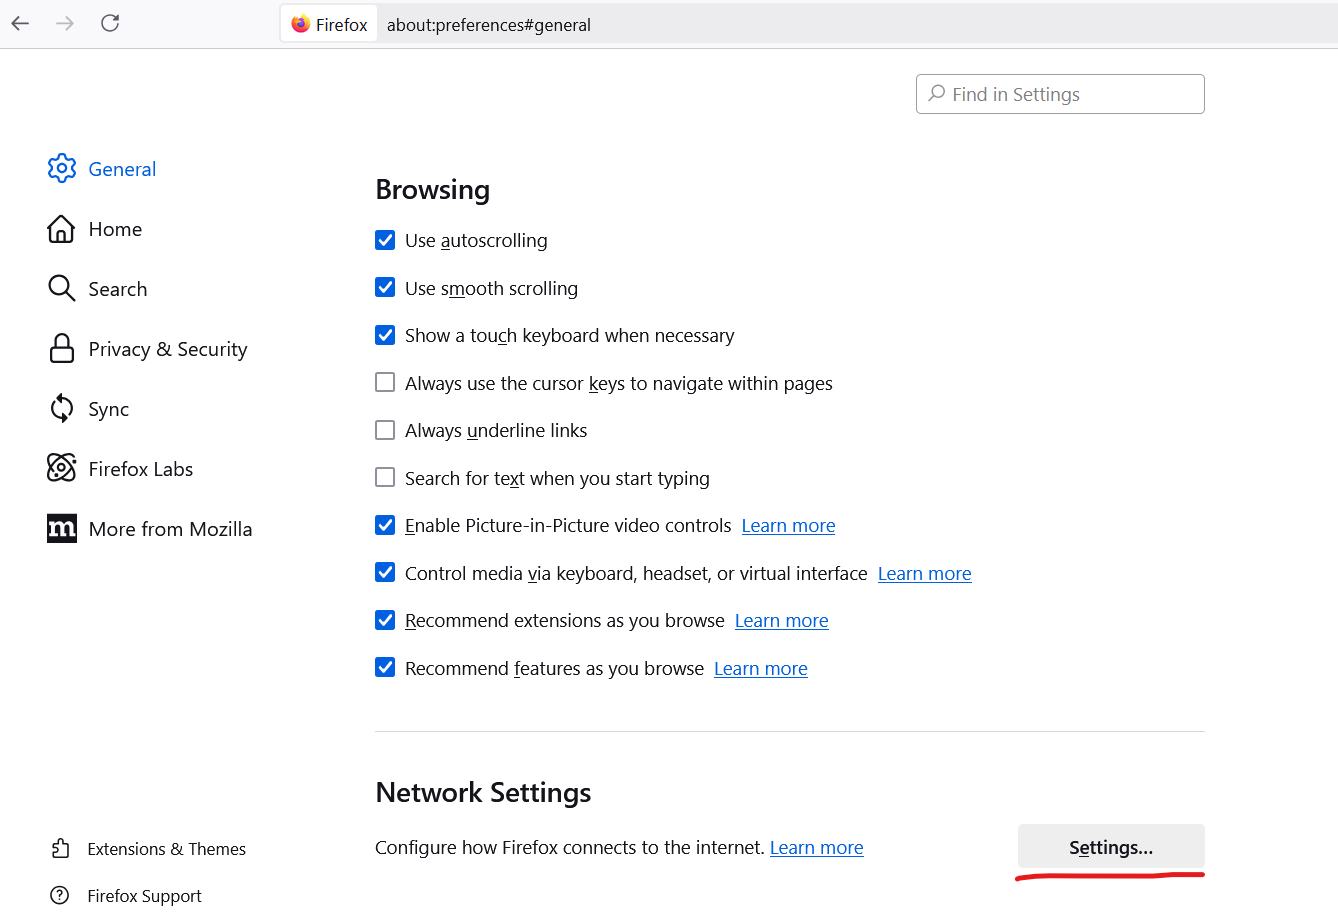
Task: Open the Home settings category
Action: pos(115,229)
